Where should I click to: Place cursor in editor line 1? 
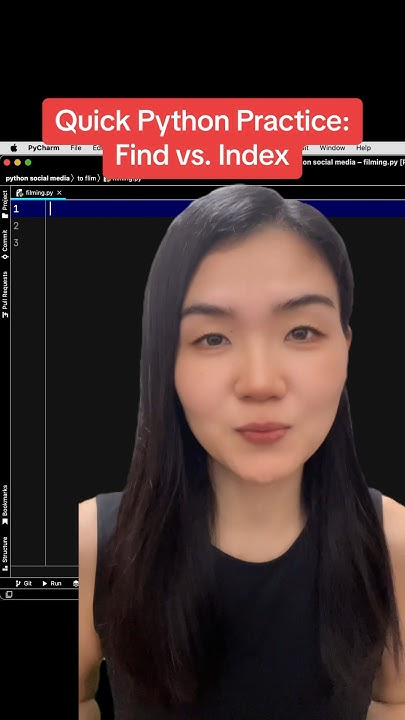pyautogui.click(x=225, y=209)
